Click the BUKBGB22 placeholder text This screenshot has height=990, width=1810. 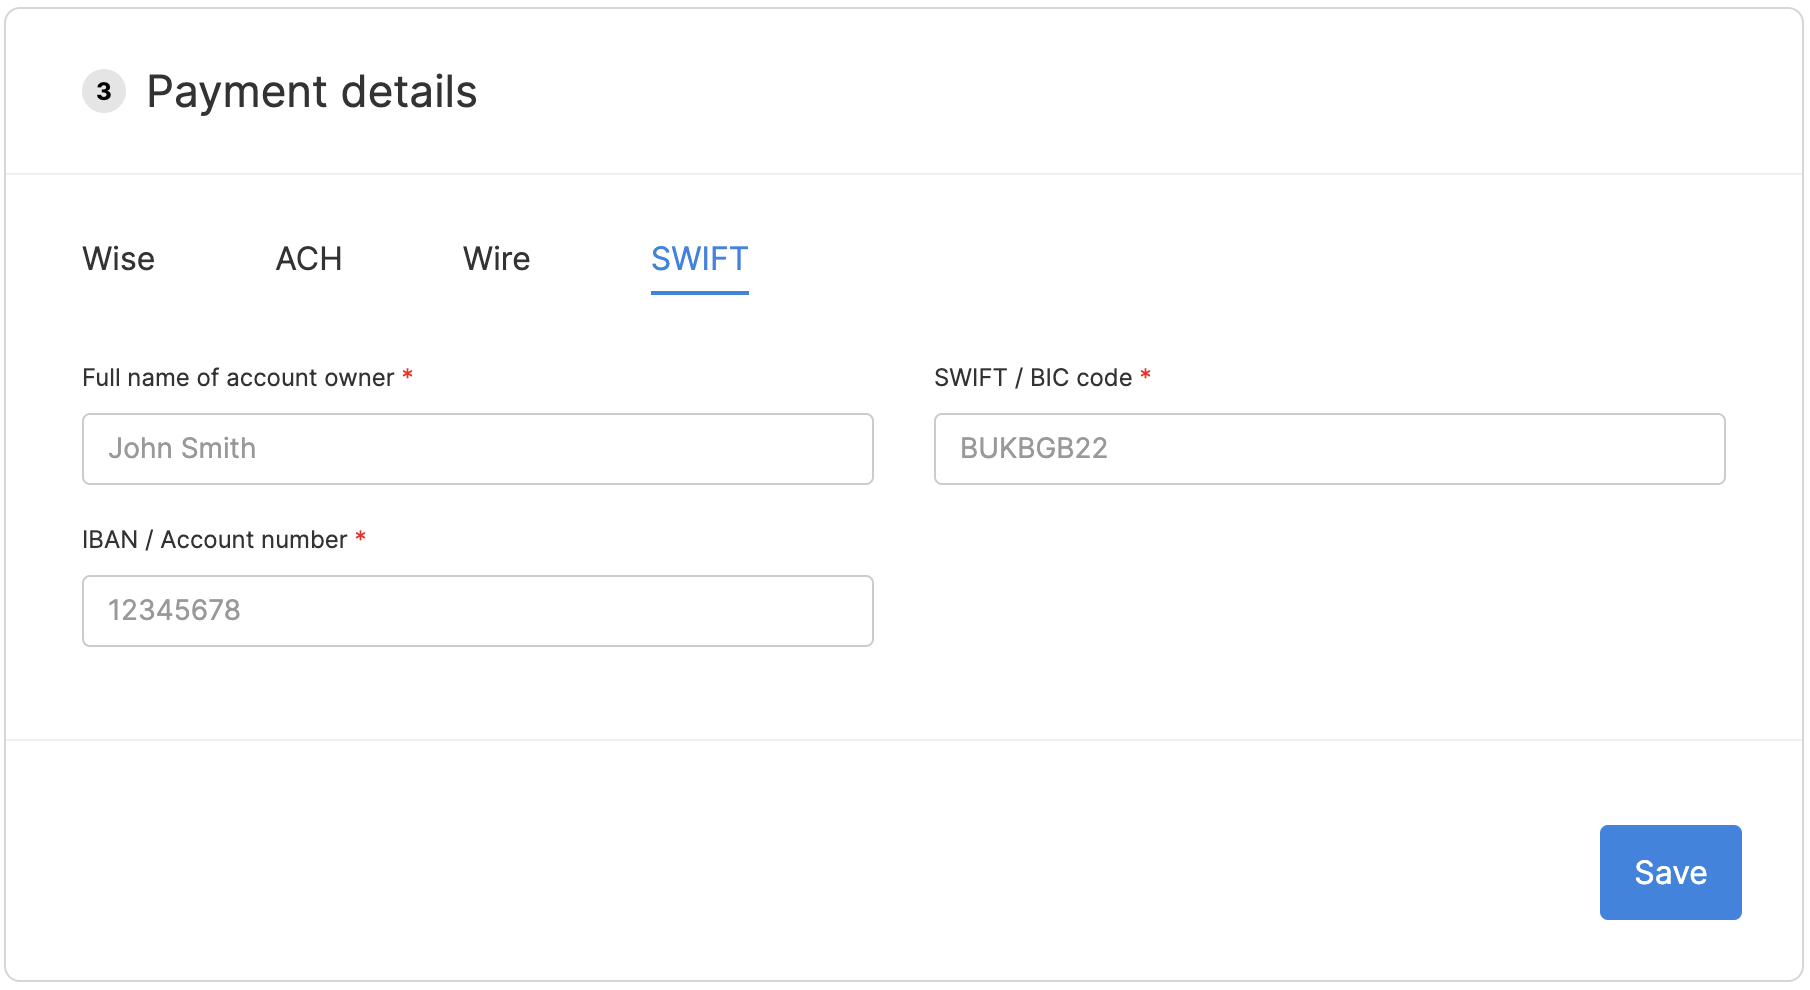coord(1033,449)
